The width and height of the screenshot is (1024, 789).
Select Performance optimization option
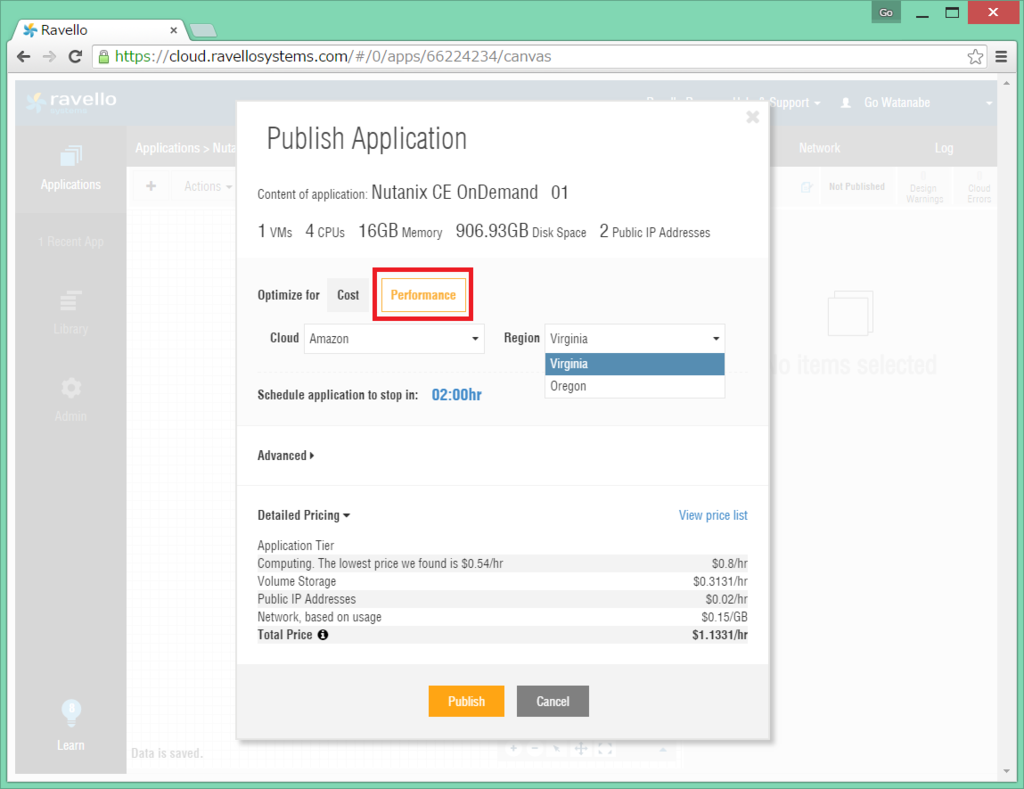[x=423, y=295]
